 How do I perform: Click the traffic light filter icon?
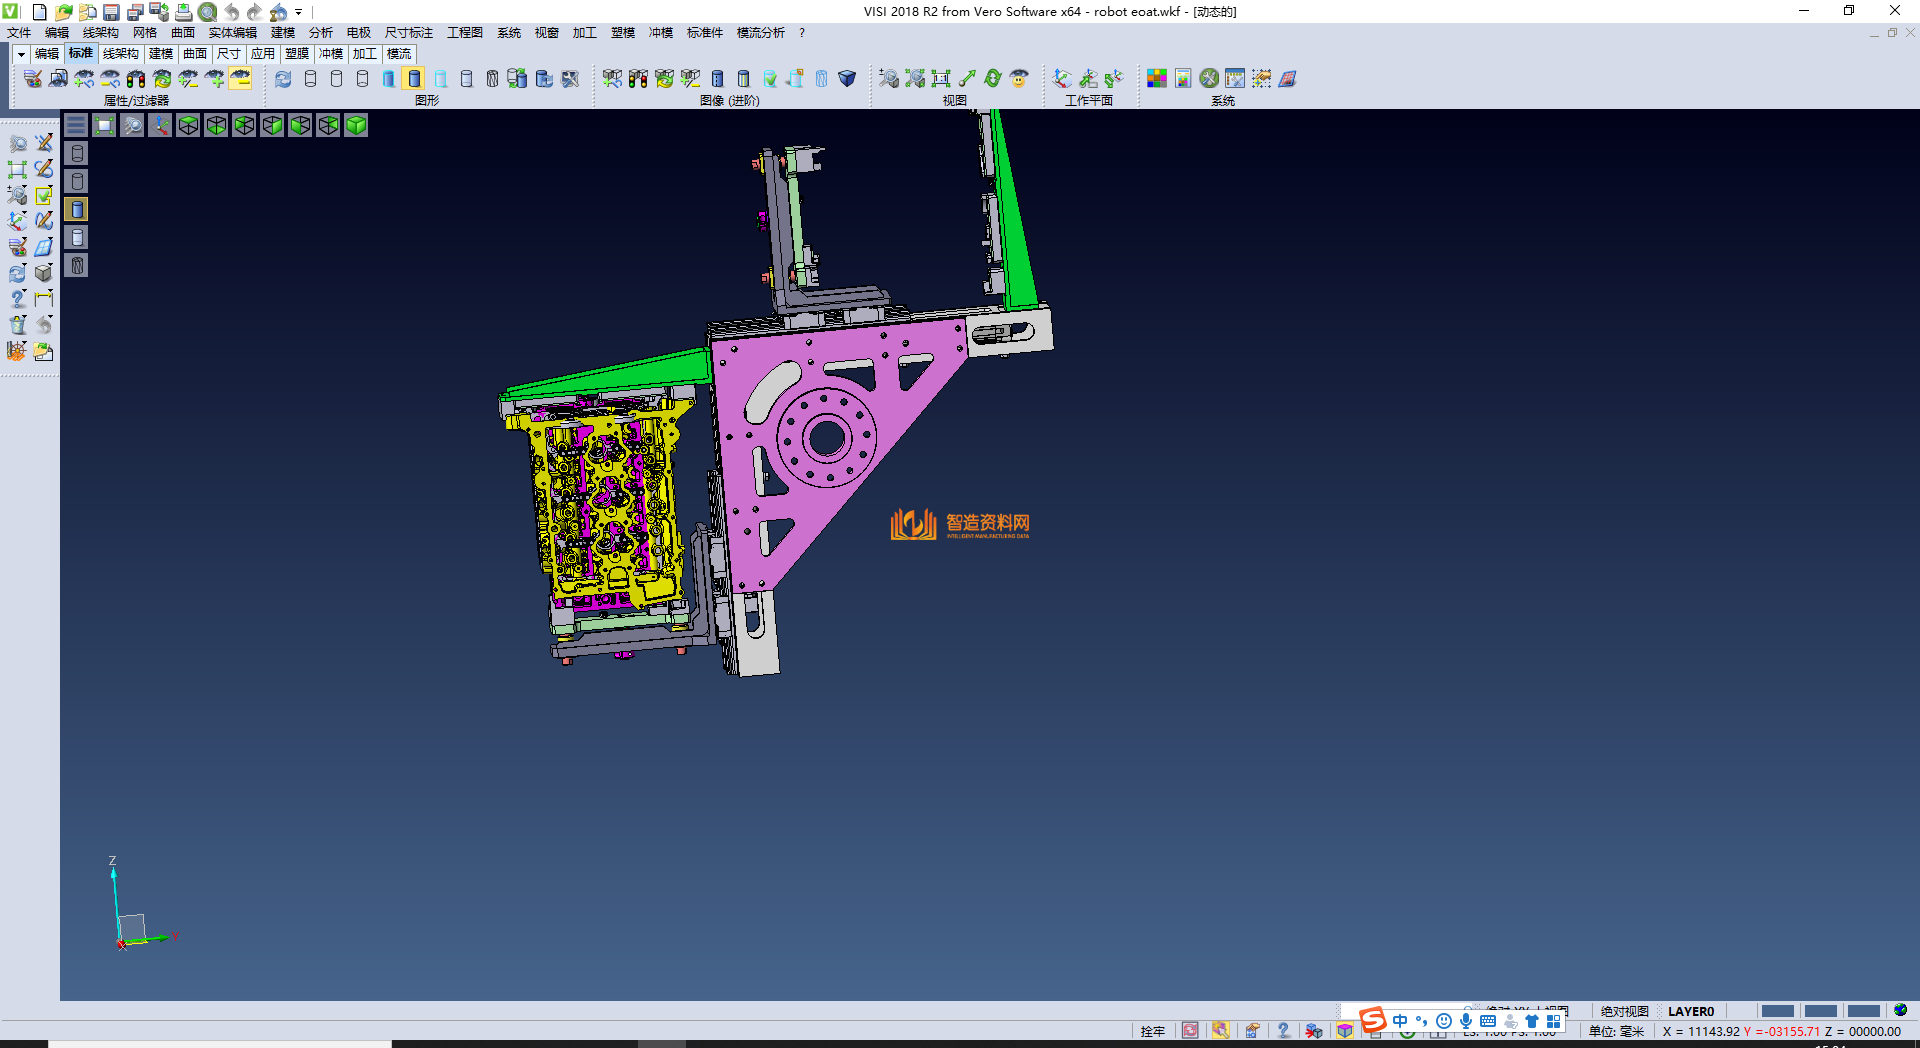click(136, 78)
